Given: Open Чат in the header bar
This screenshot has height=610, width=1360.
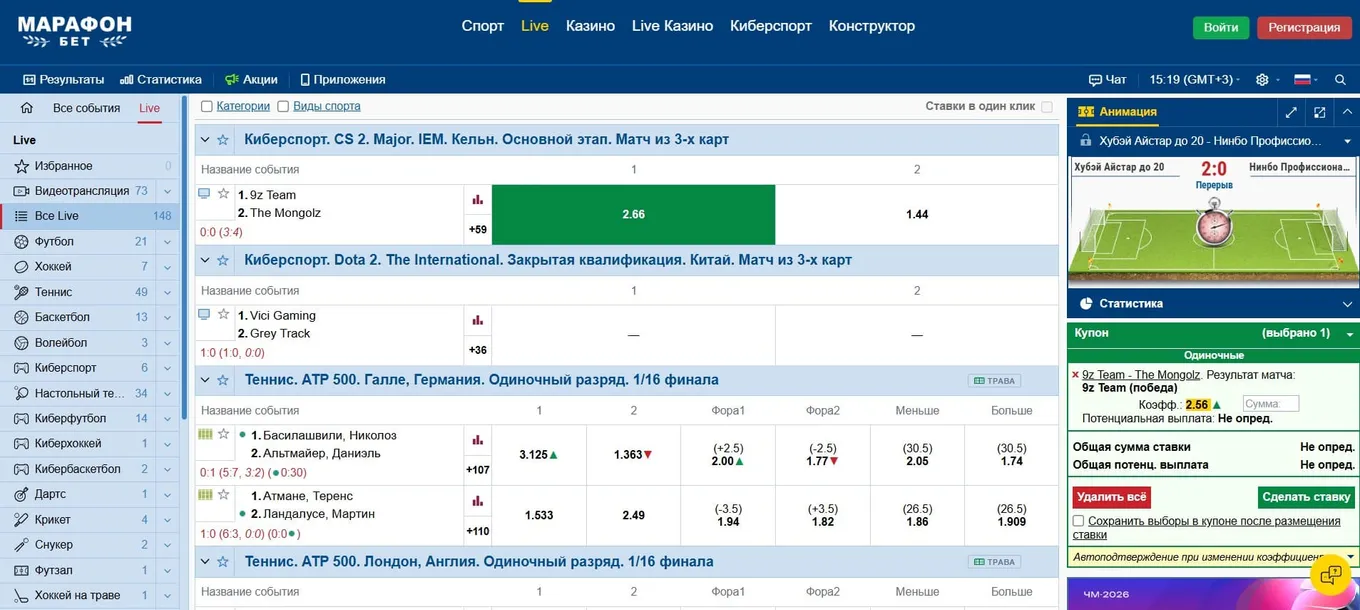Looking at the screenshot, I should click(1108, 80).
